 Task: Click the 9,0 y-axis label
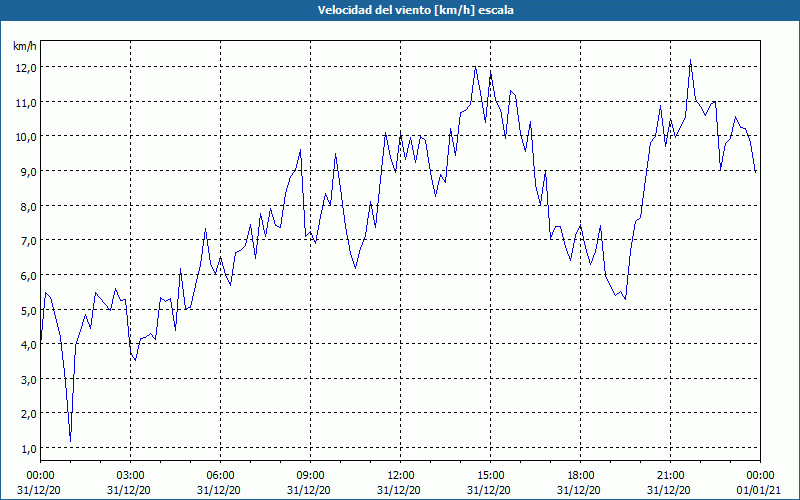tap(28, 171)
